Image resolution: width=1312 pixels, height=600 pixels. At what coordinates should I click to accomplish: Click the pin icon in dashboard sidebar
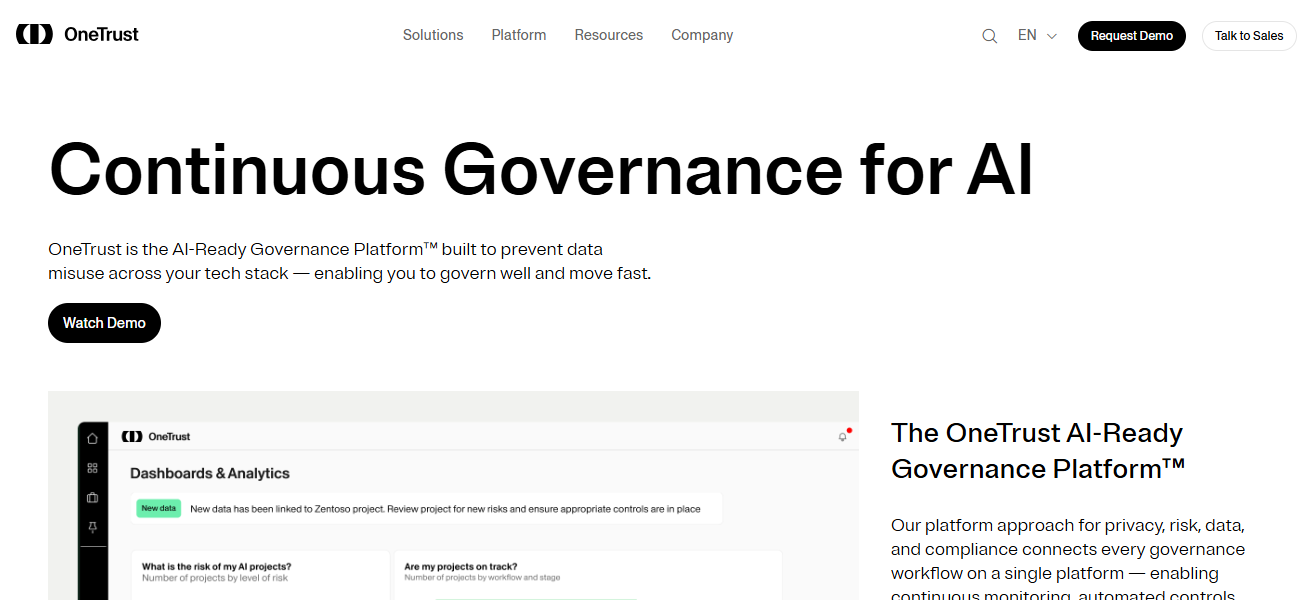click(x=92, y=527)
